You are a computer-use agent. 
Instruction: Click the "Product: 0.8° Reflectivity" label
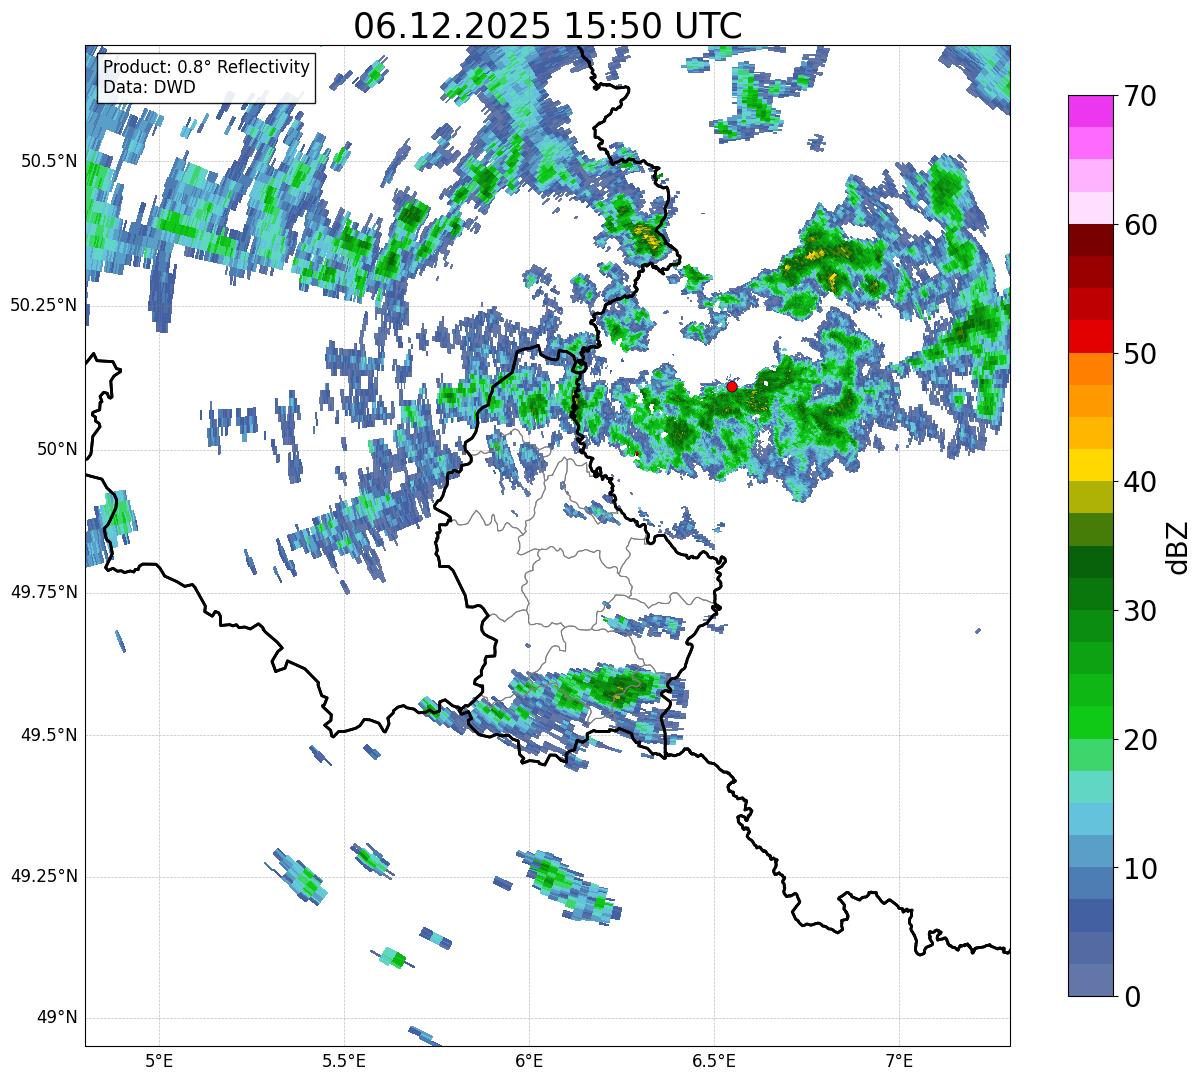pos(207,67)
